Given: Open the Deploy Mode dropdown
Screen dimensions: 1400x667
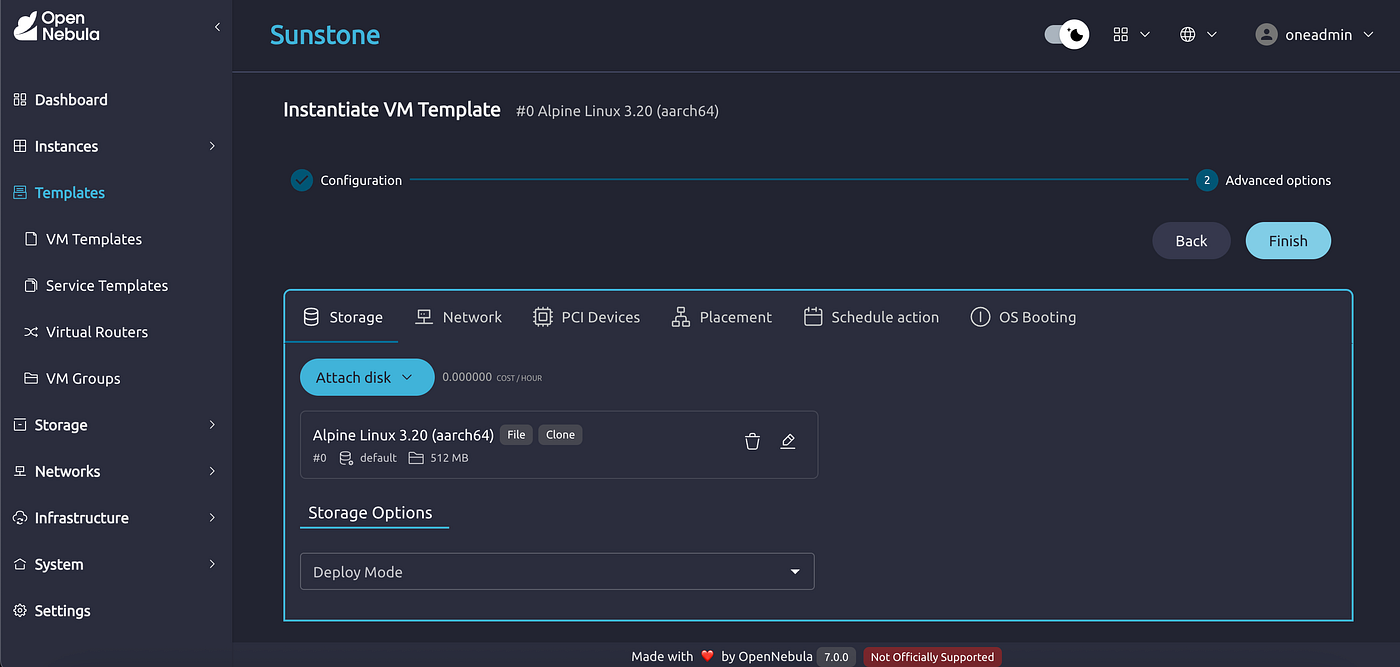Looking at the screenshot, I should pos(557,572).
